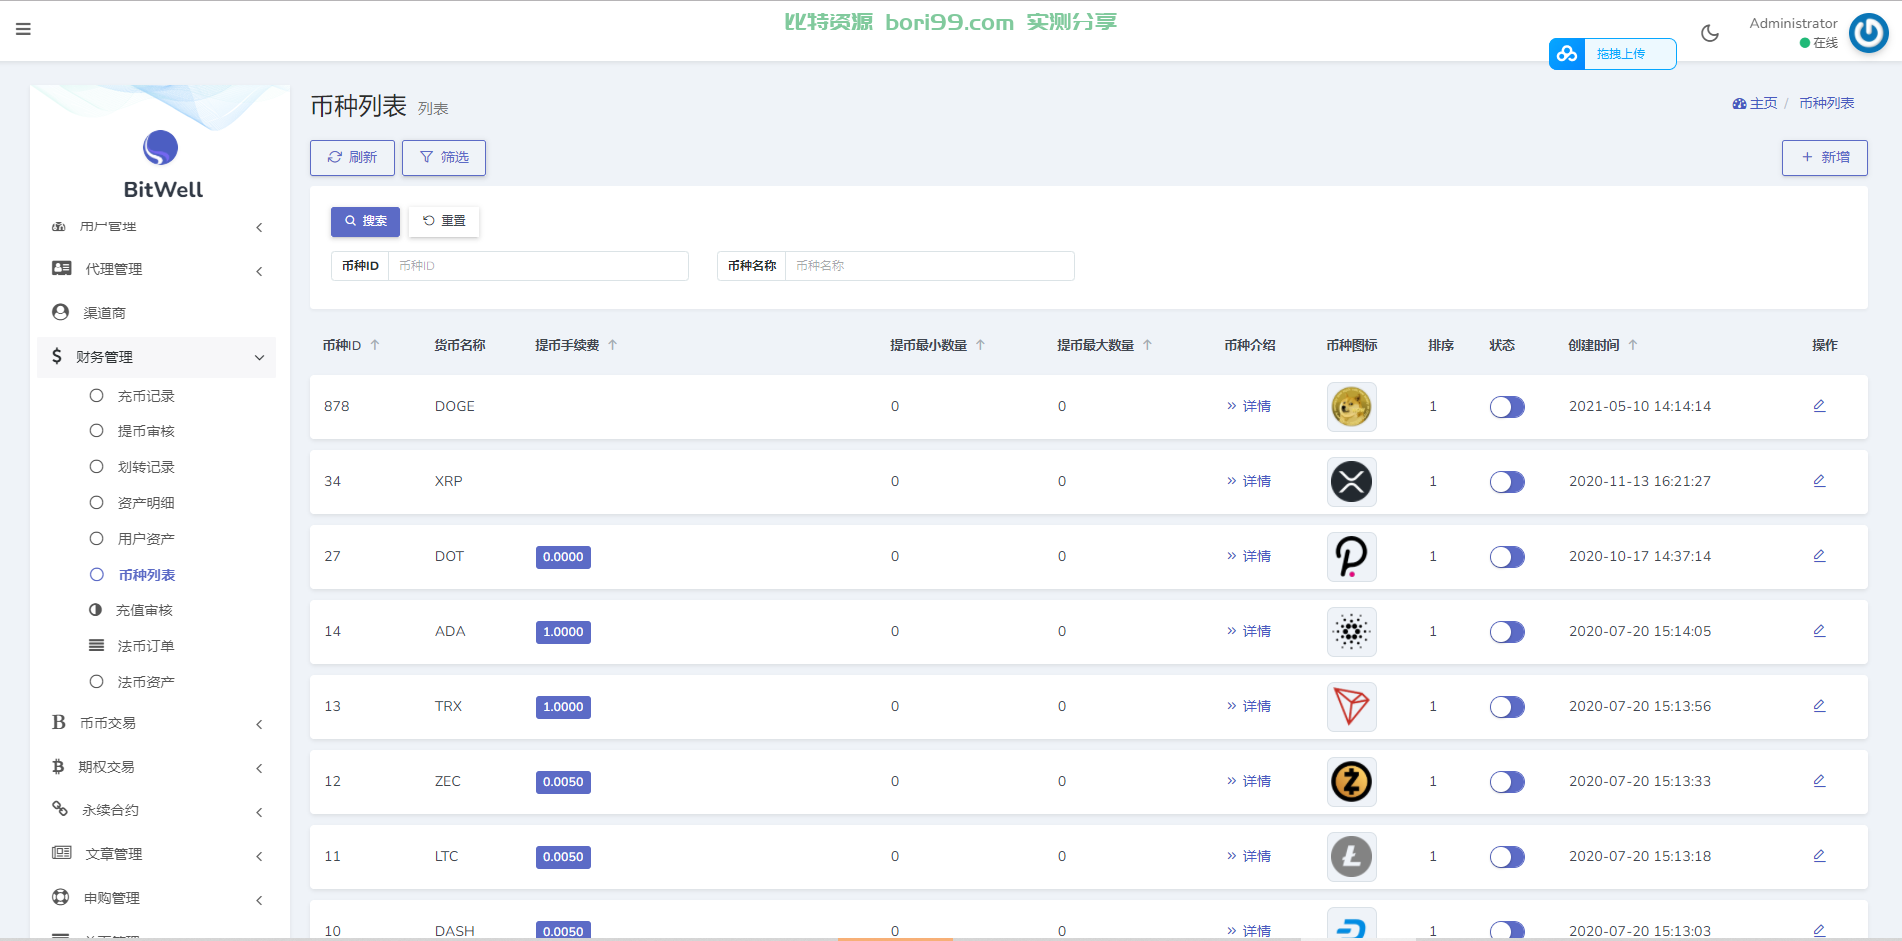Viewport: 1902px width, 941px height.
Task: Open the XRP coin icon thumbnail
Action: coord(1351,482)
